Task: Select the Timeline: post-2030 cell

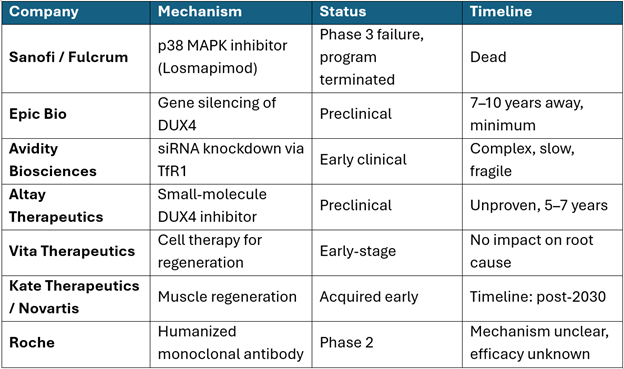Action: click(x=543, y=298)
